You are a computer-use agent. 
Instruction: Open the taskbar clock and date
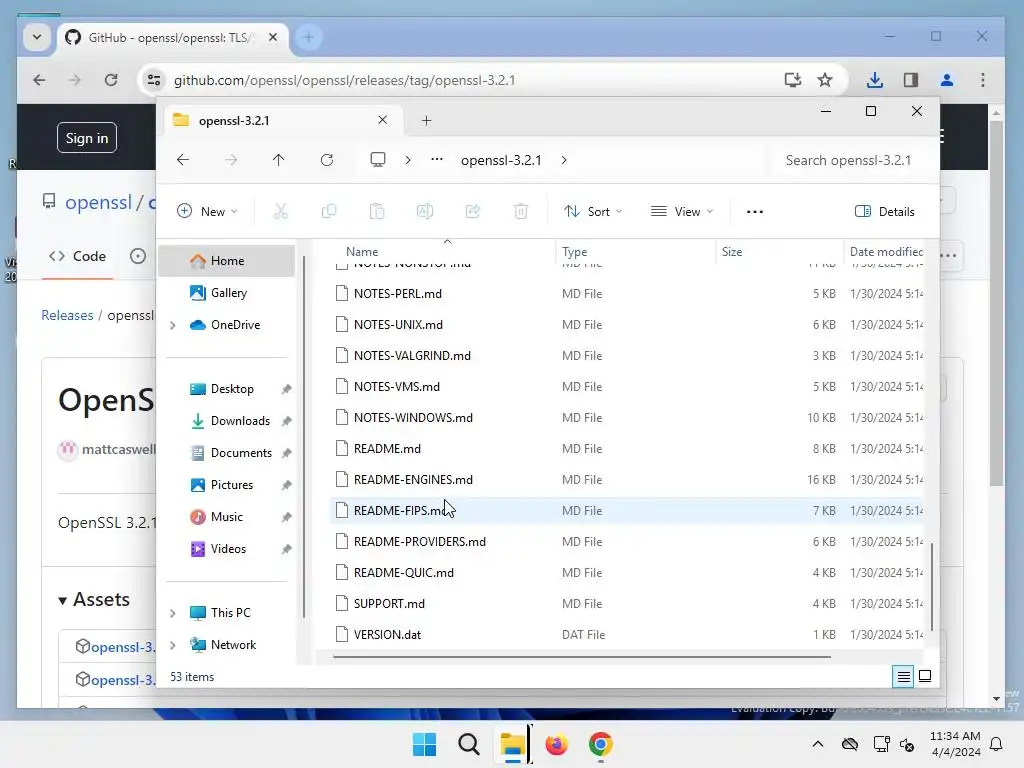[955, 744]
